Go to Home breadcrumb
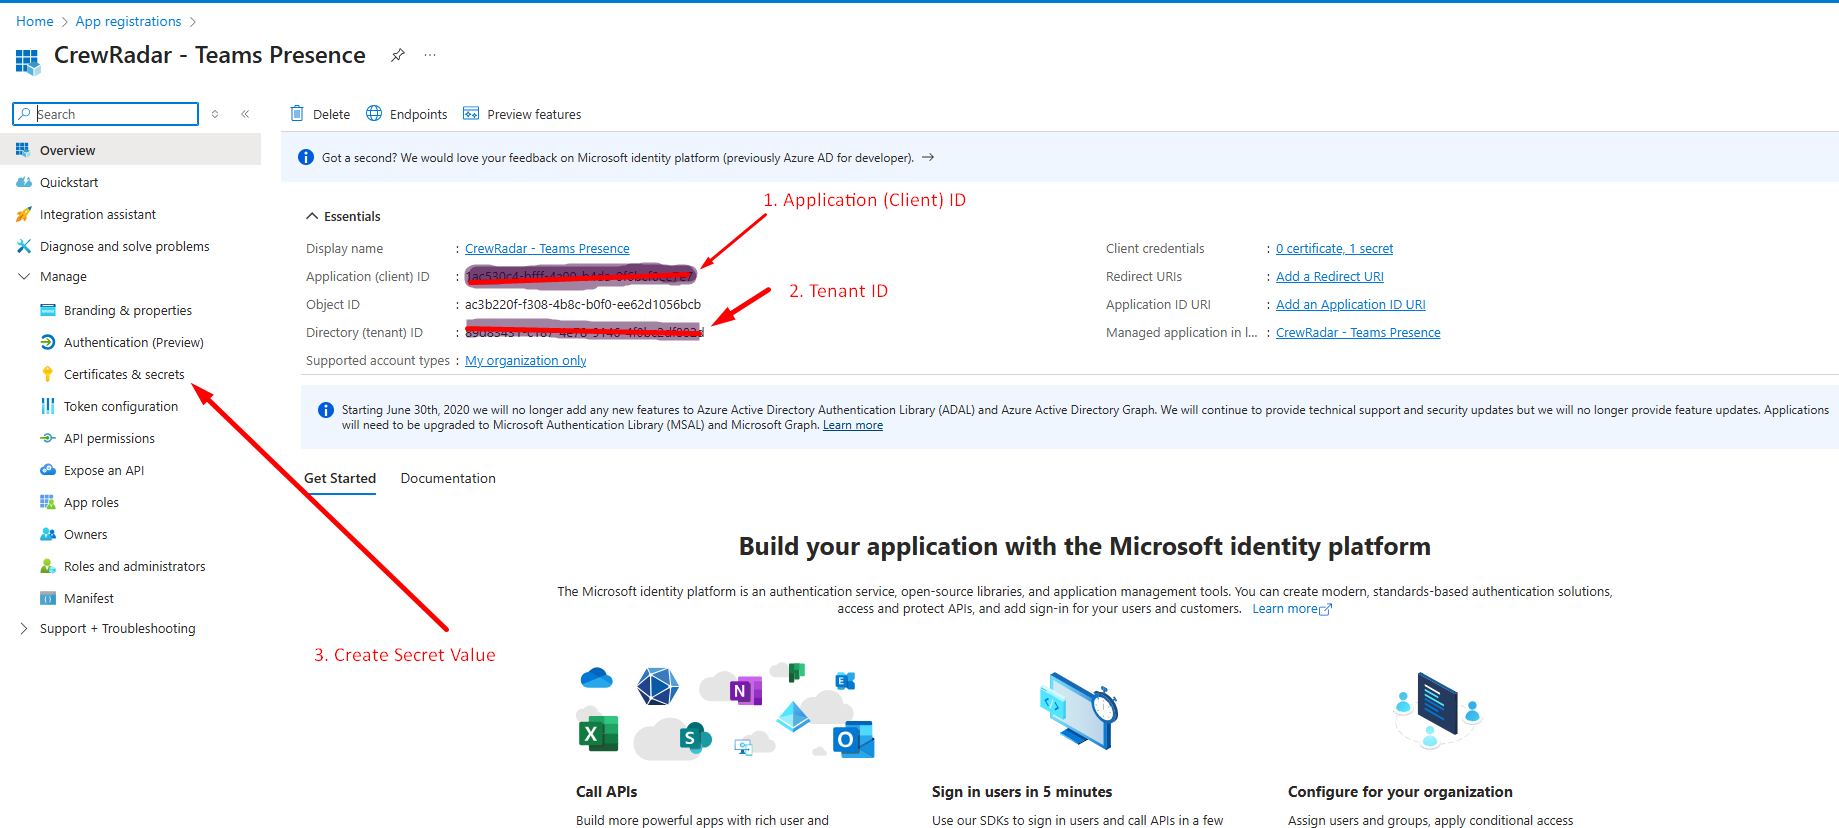The image size is (1839, 828). coord(35,21)
